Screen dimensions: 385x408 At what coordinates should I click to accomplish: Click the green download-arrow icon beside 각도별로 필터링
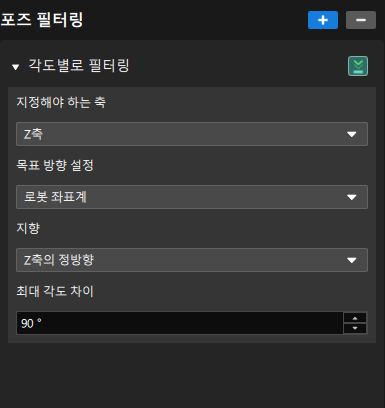click(358, 66)
